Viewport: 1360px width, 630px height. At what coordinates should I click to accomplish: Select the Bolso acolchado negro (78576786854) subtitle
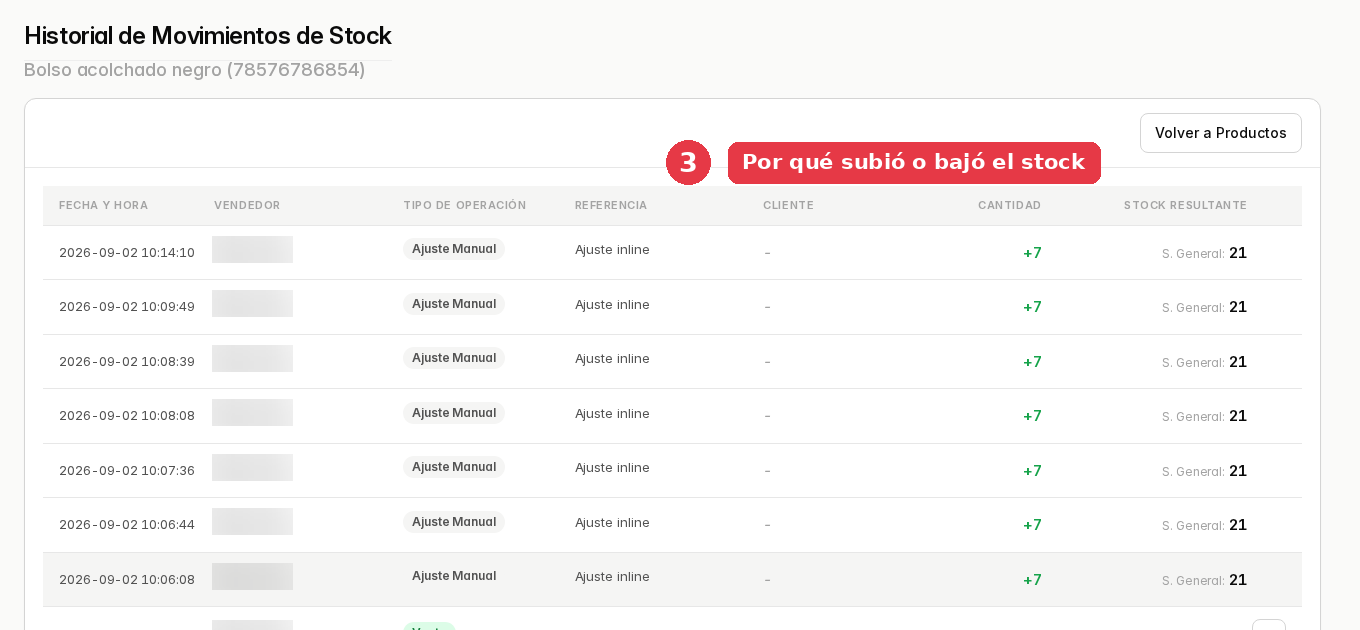(195, 70)
